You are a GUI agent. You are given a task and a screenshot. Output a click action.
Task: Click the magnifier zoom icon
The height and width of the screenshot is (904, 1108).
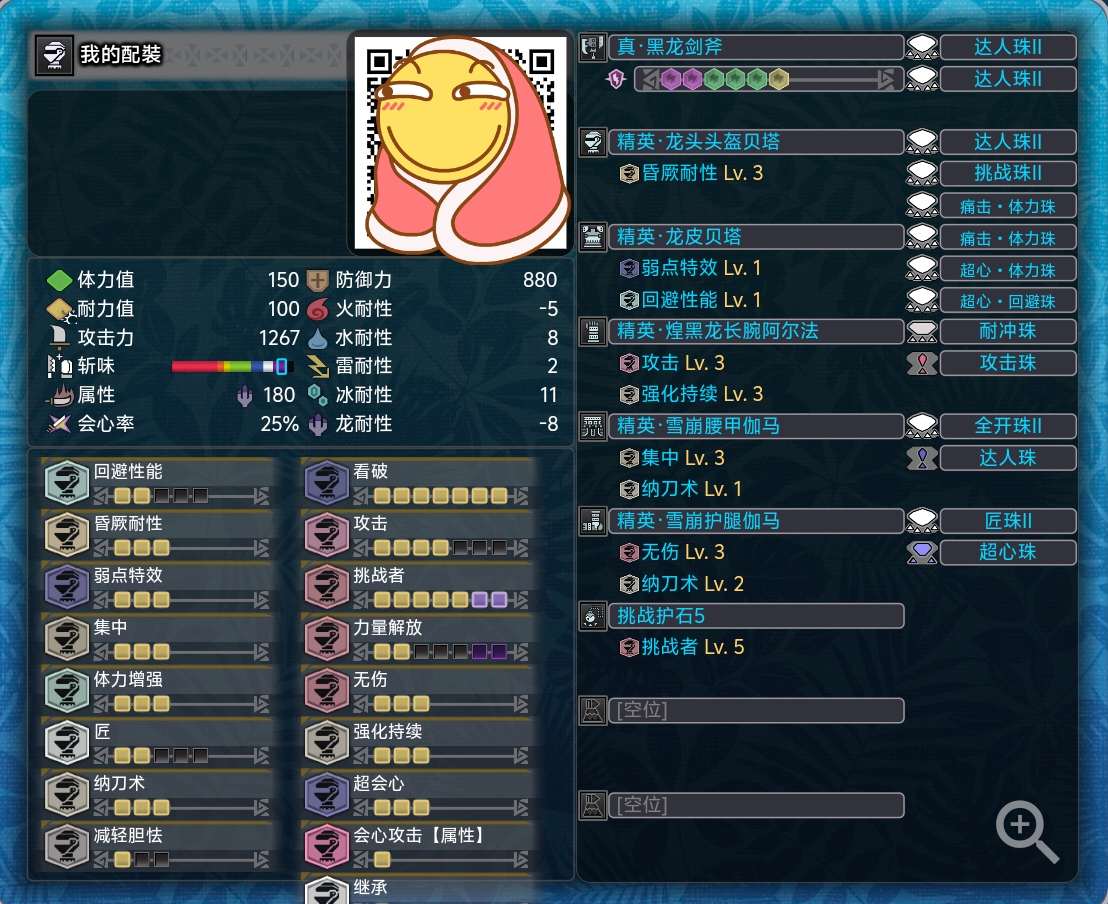coord(1027,832)
